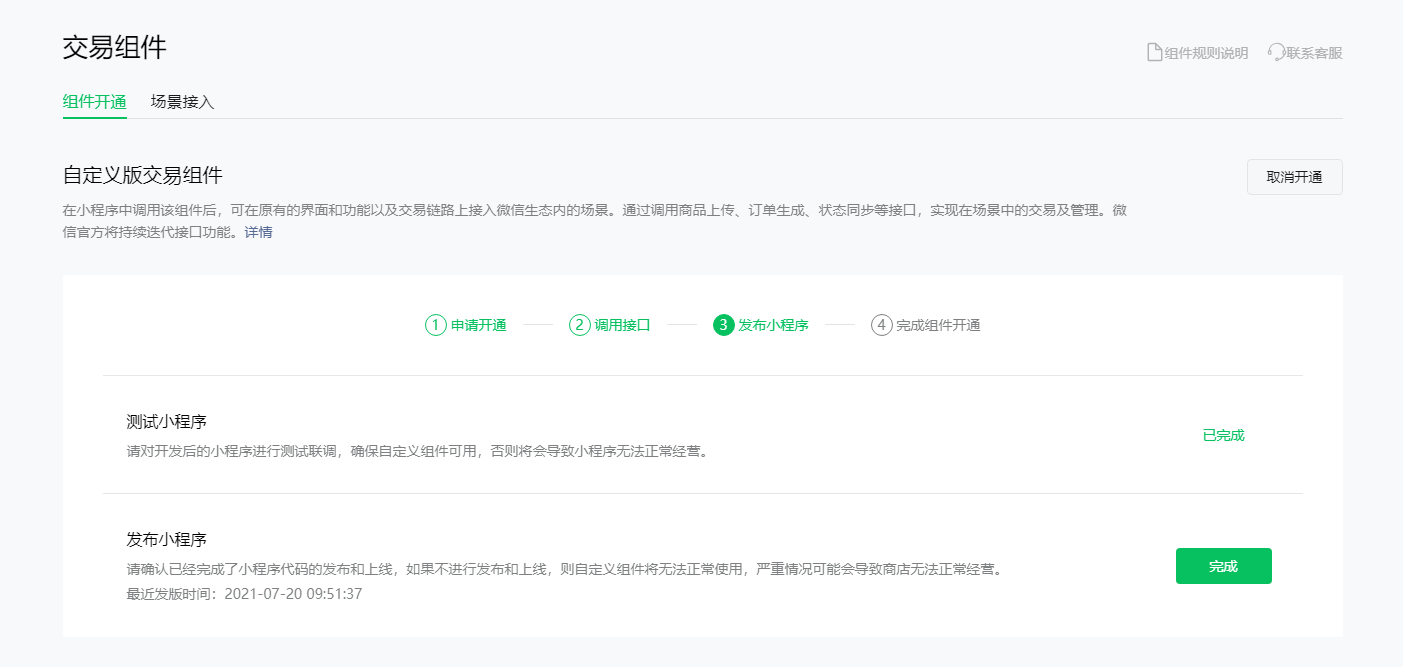
Task: Click the 取消开通 button
Action: [1294, 177]
